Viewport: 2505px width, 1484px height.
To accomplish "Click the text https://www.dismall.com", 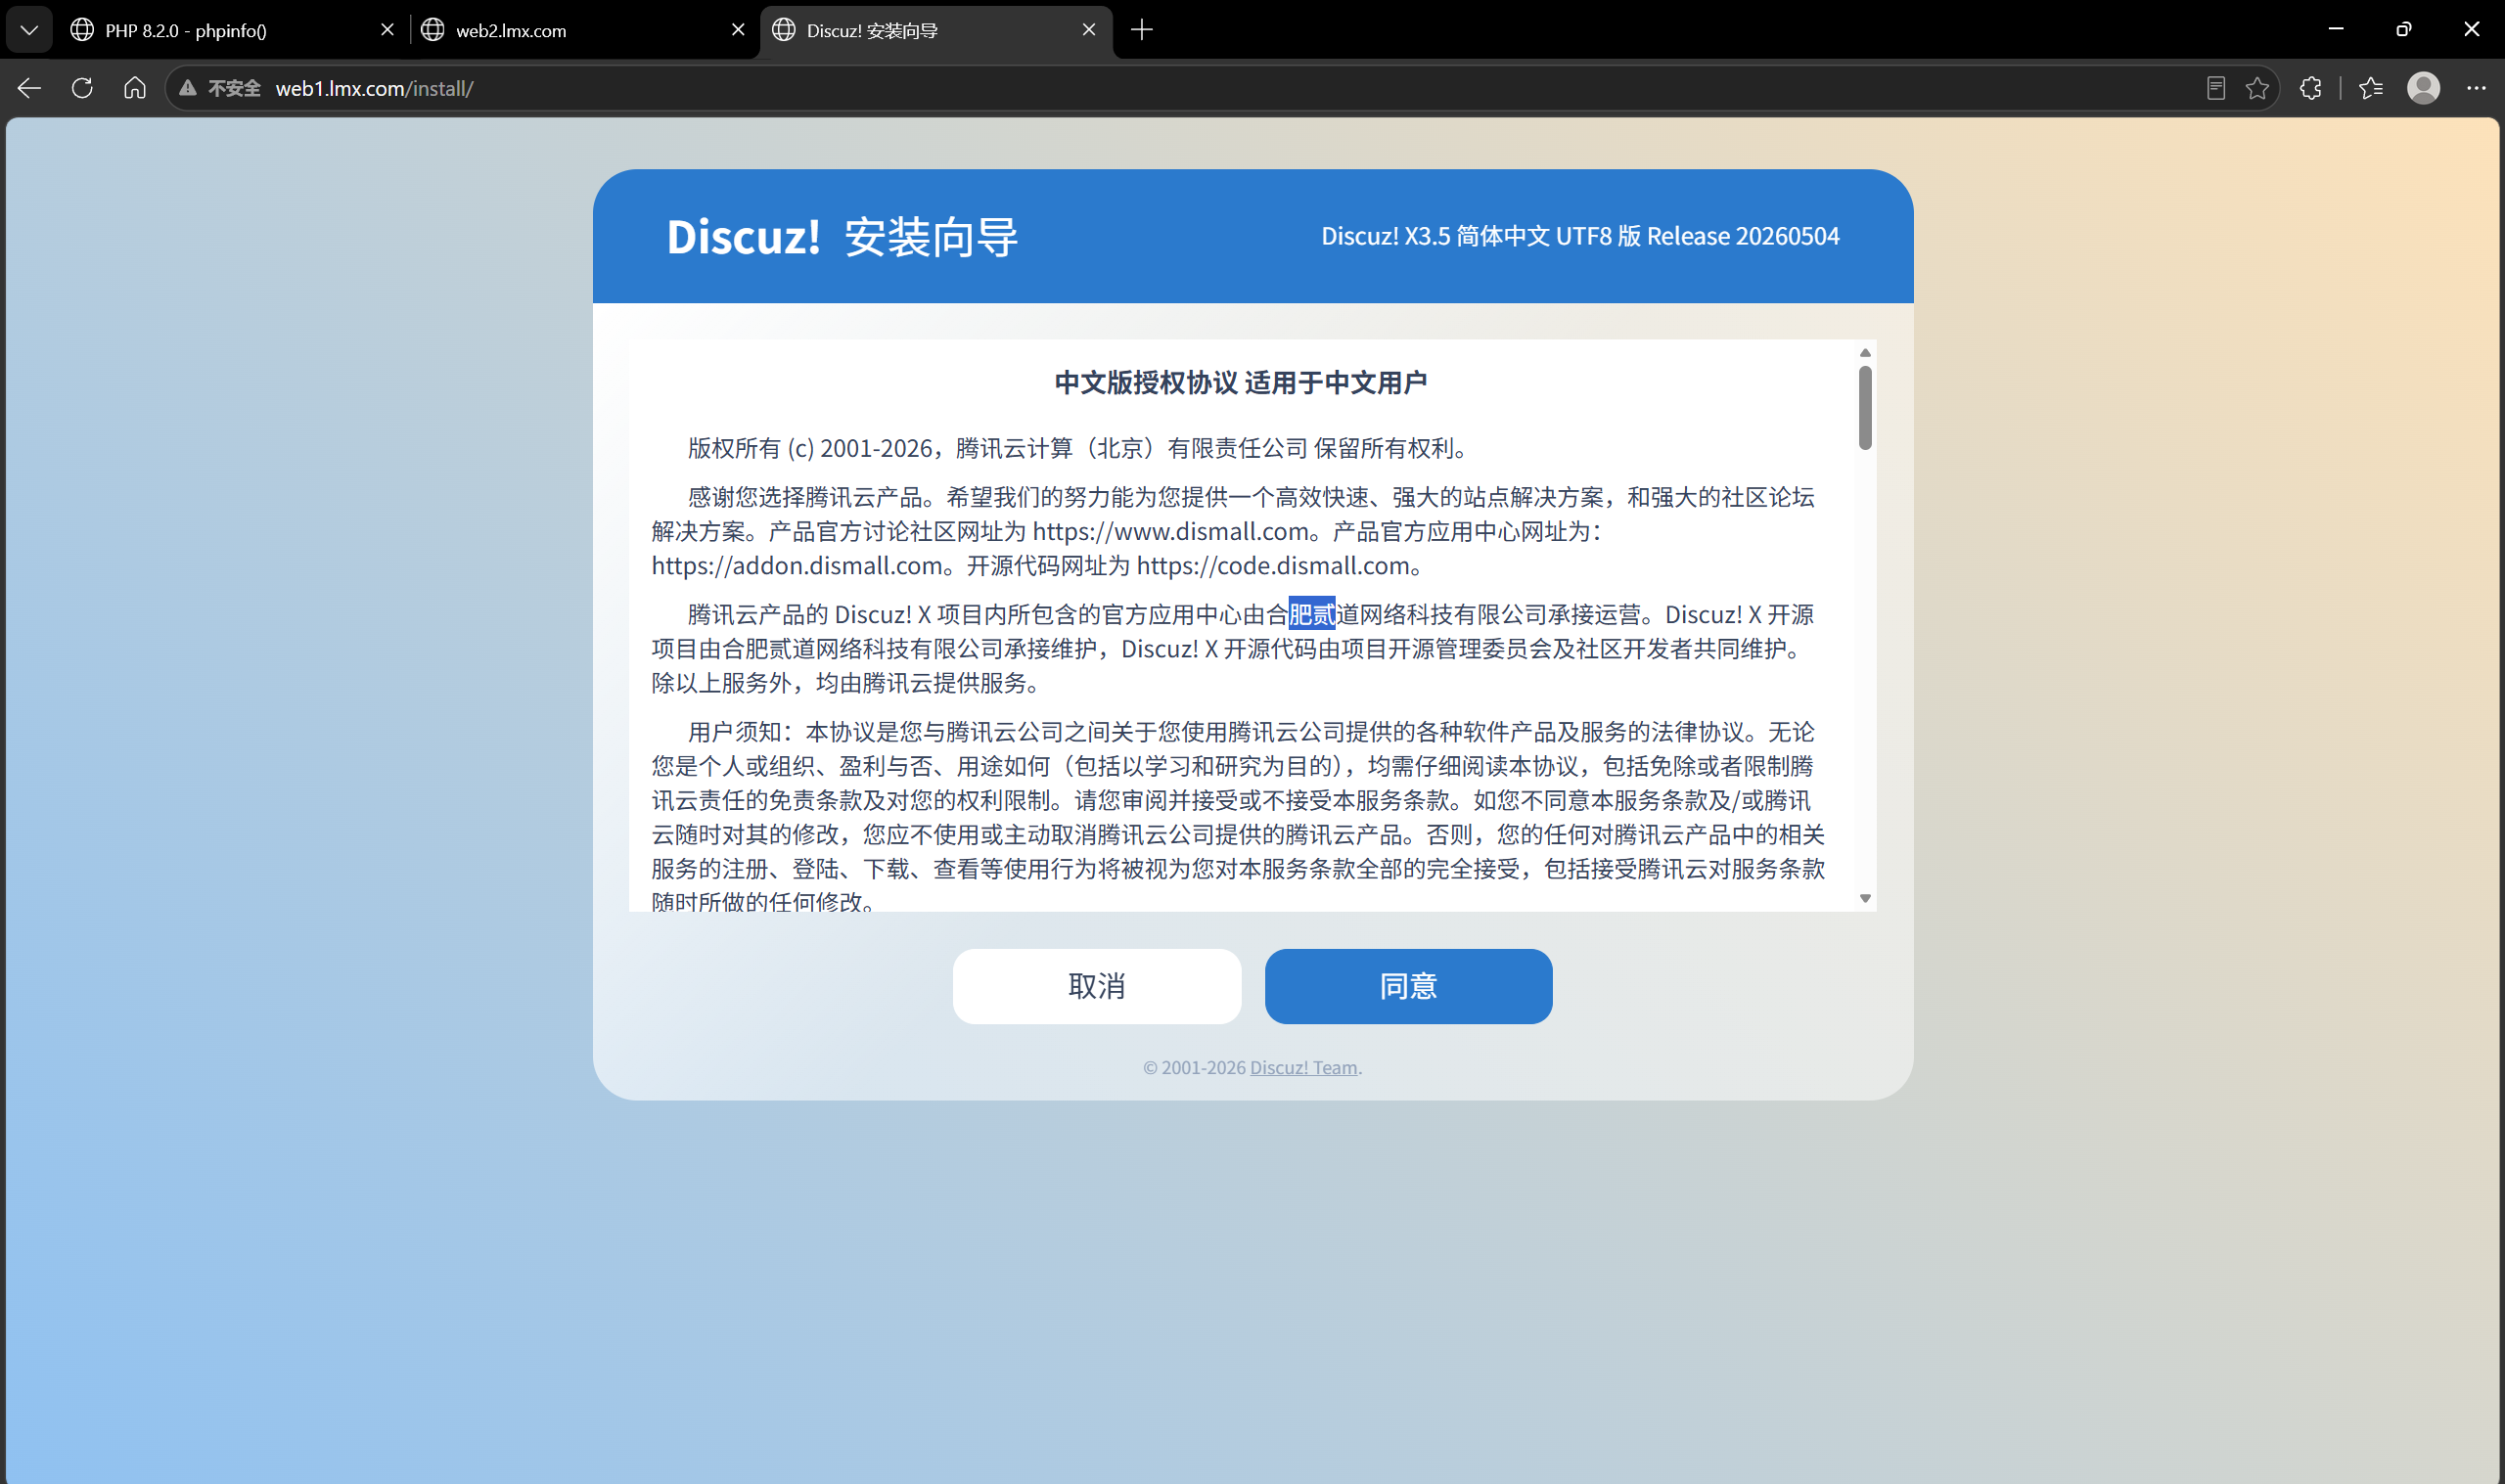I will [x=1171, y=531].
